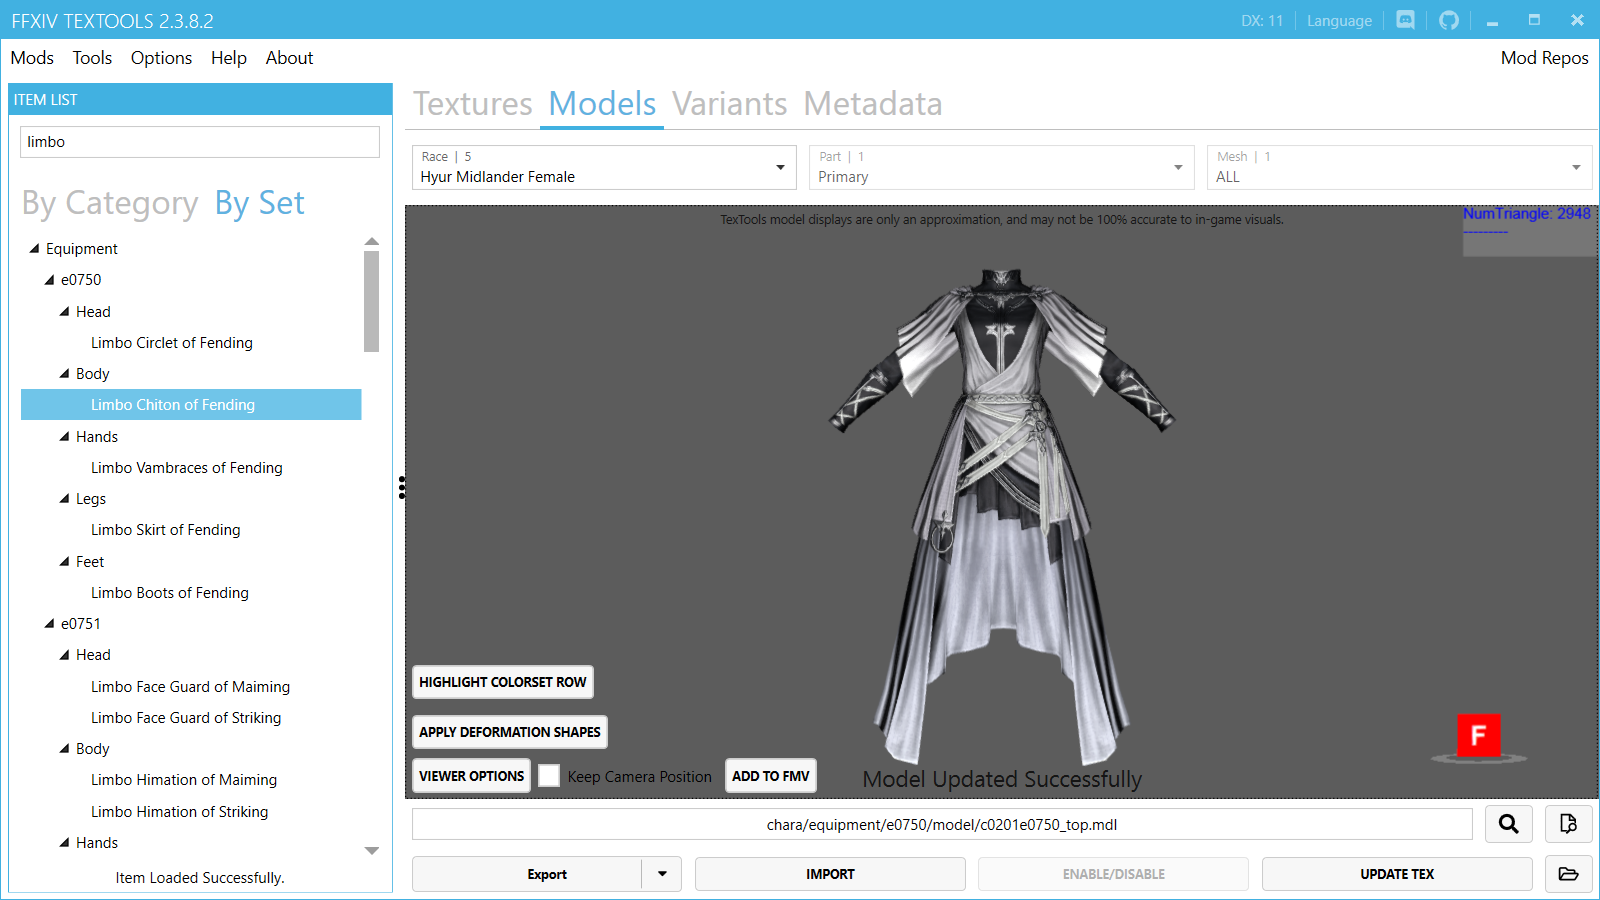
Task: Select Limbo Himation of Maiming
Action: coord(184,779)
